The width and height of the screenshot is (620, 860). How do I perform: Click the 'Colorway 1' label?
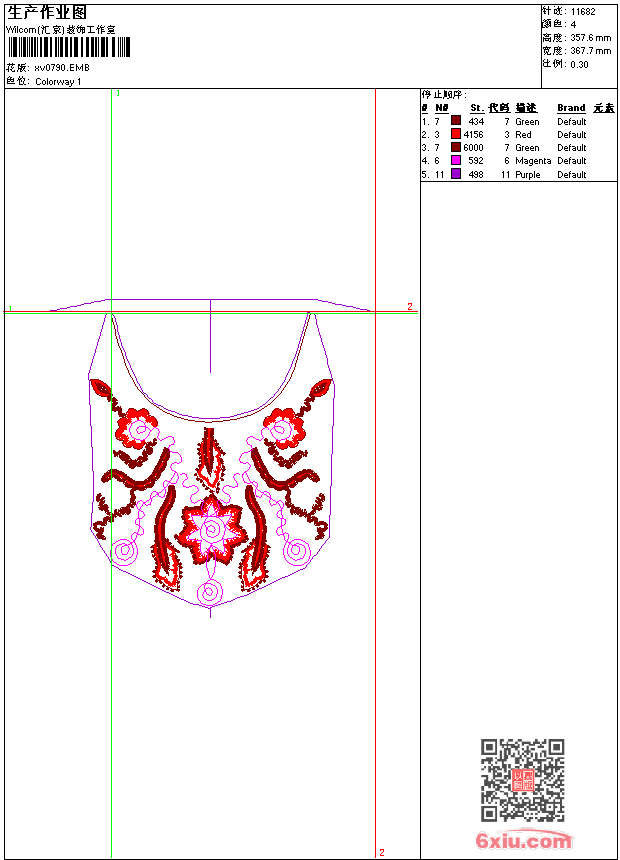58,82
